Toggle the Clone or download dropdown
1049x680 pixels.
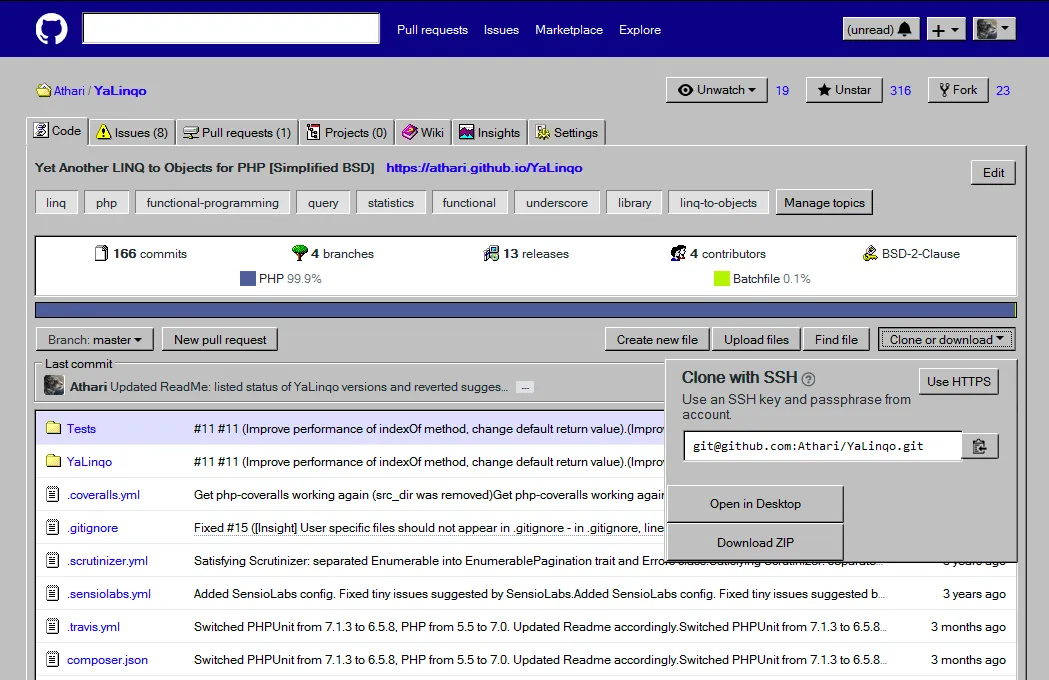pos(947,339)
